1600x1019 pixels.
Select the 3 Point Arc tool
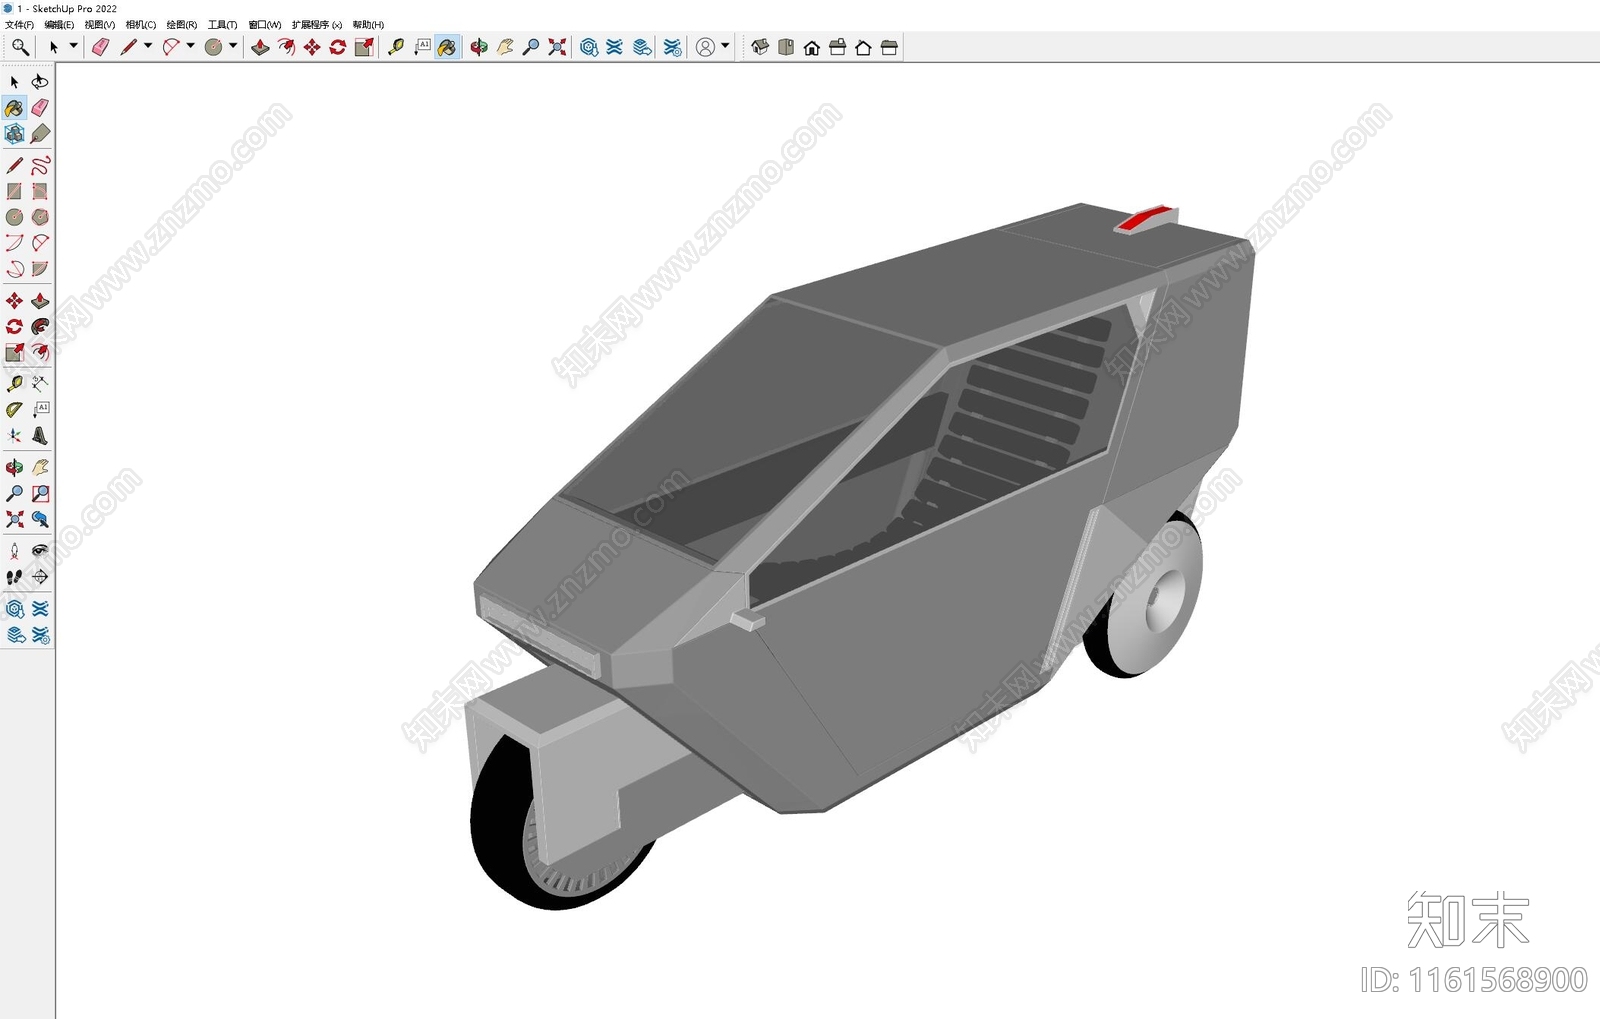[x=14, y=269]
